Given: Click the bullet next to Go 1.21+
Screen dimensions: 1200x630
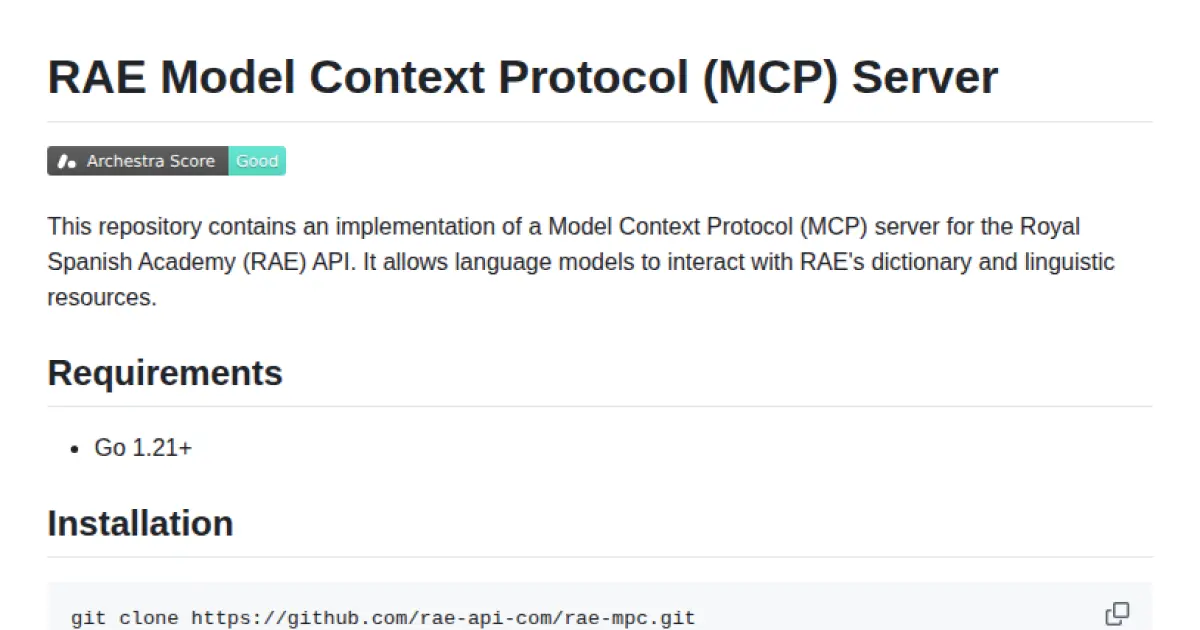Looking at the screenshot, I should click(77, 448).
